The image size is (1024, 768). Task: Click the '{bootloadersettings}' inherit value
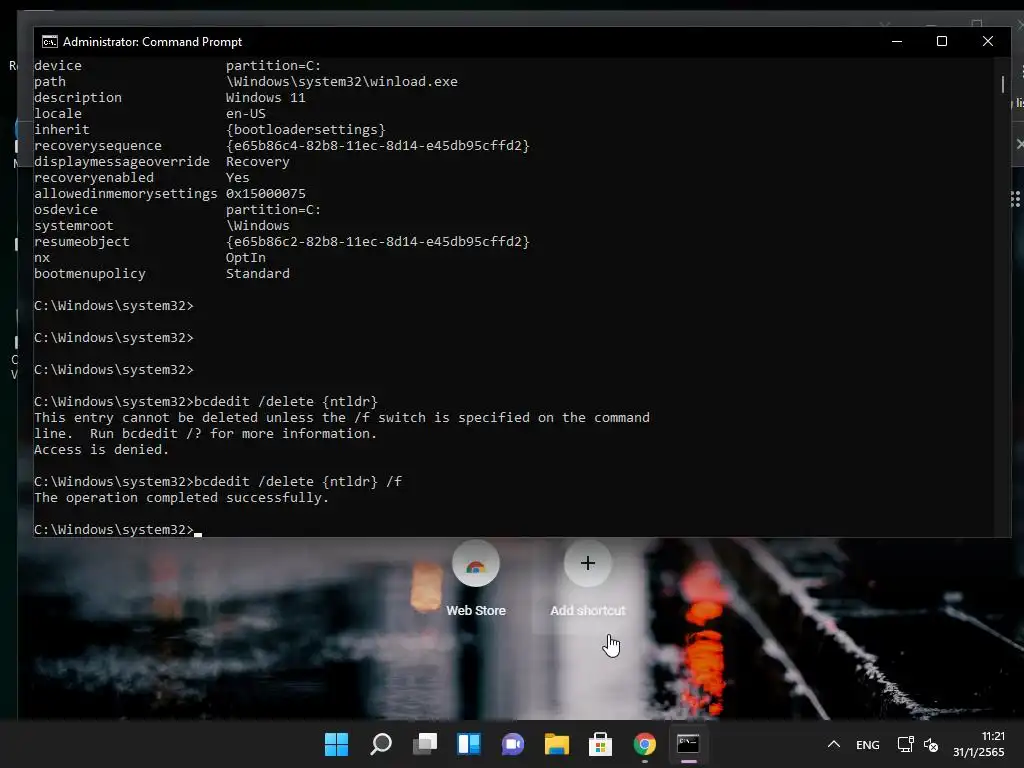[306, 129]
